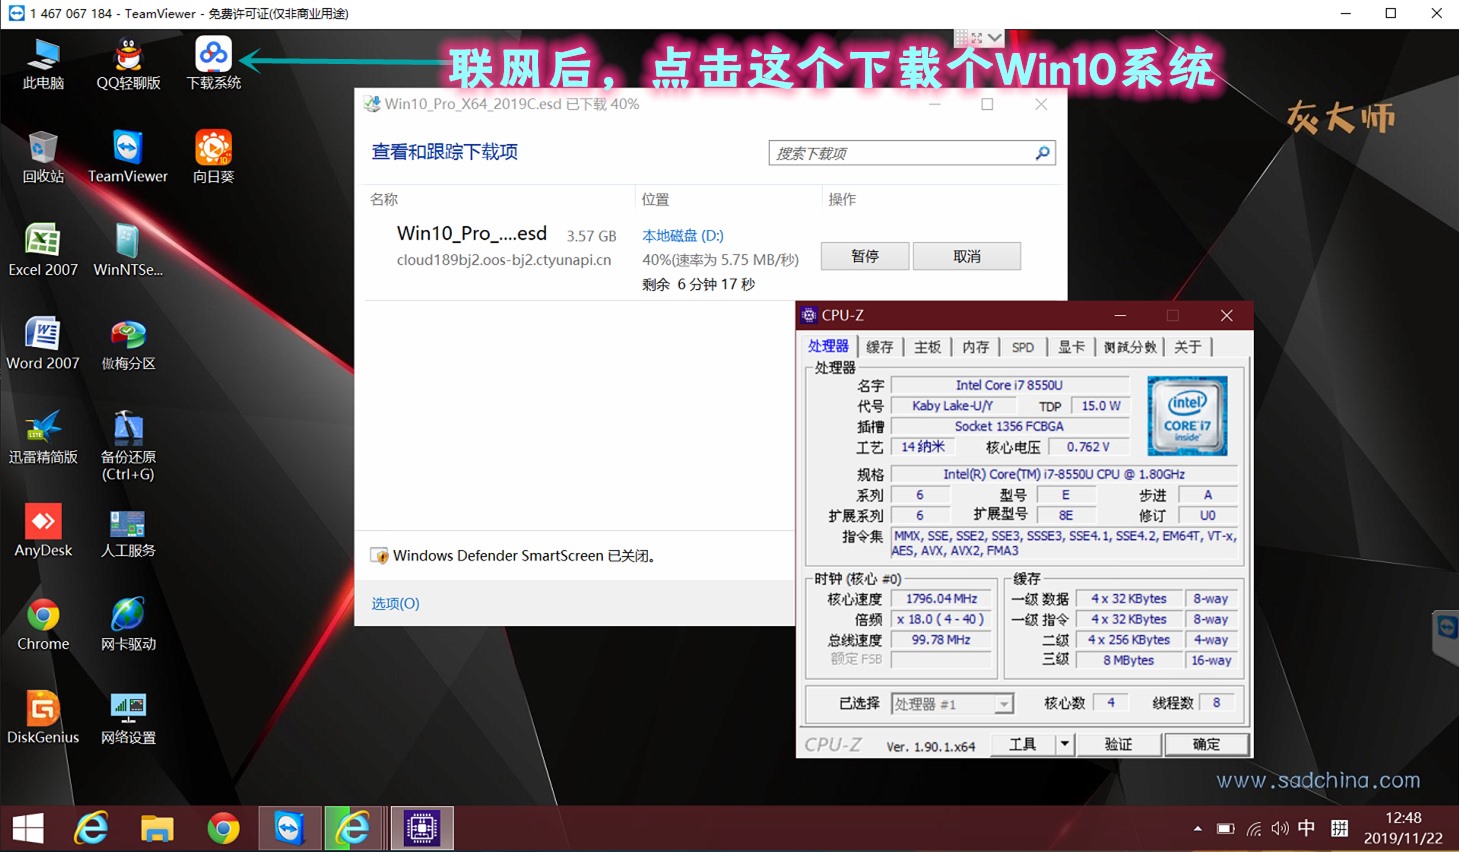Image resolution: width=1459 pixels, height=852 pixels.
Task: Switch to the 测试分数 tab in CPU-Z
Action: tap(1130, 347)
